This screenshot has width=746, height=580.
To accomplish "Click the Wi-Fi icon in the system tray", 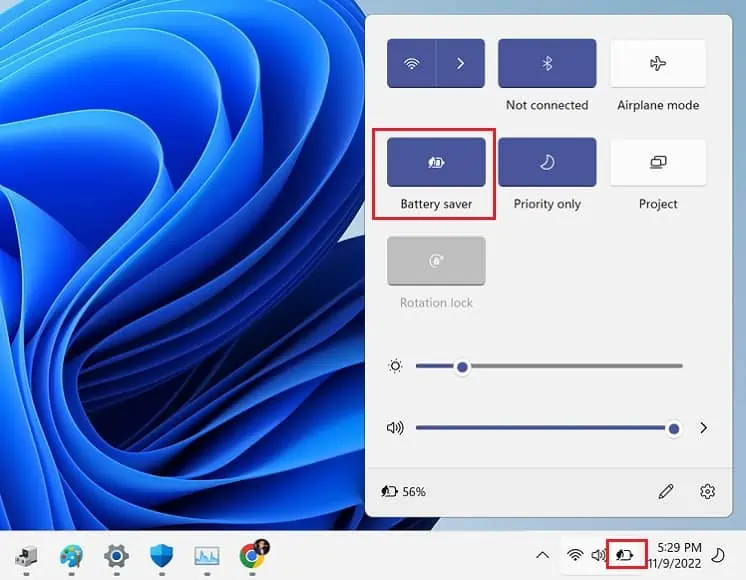I will click(575, 555).
